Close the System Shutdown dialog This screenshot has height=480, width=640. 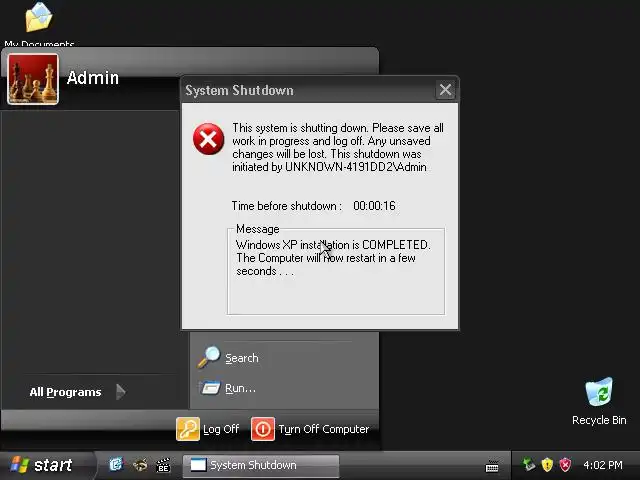pos(445,89)
